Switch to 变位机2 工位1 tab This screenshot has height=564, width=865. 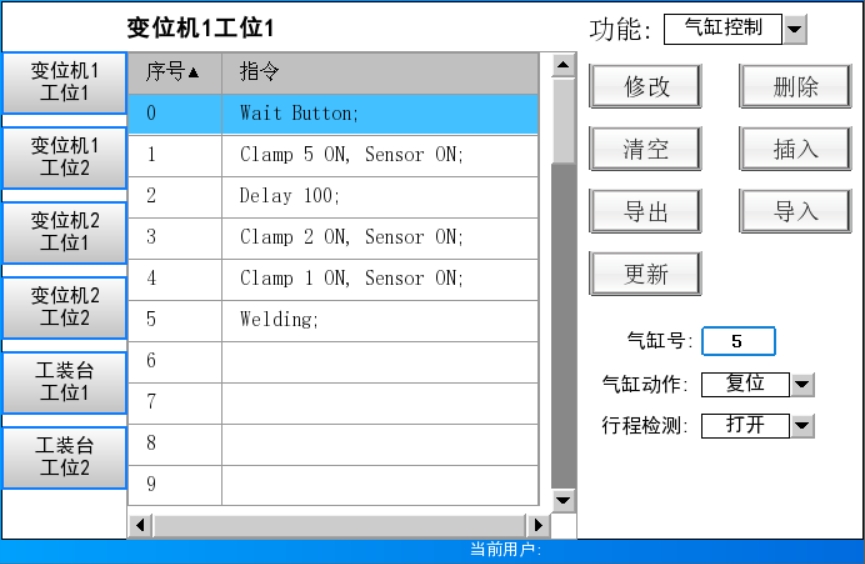pyautogui.click(x=64, y=232)
